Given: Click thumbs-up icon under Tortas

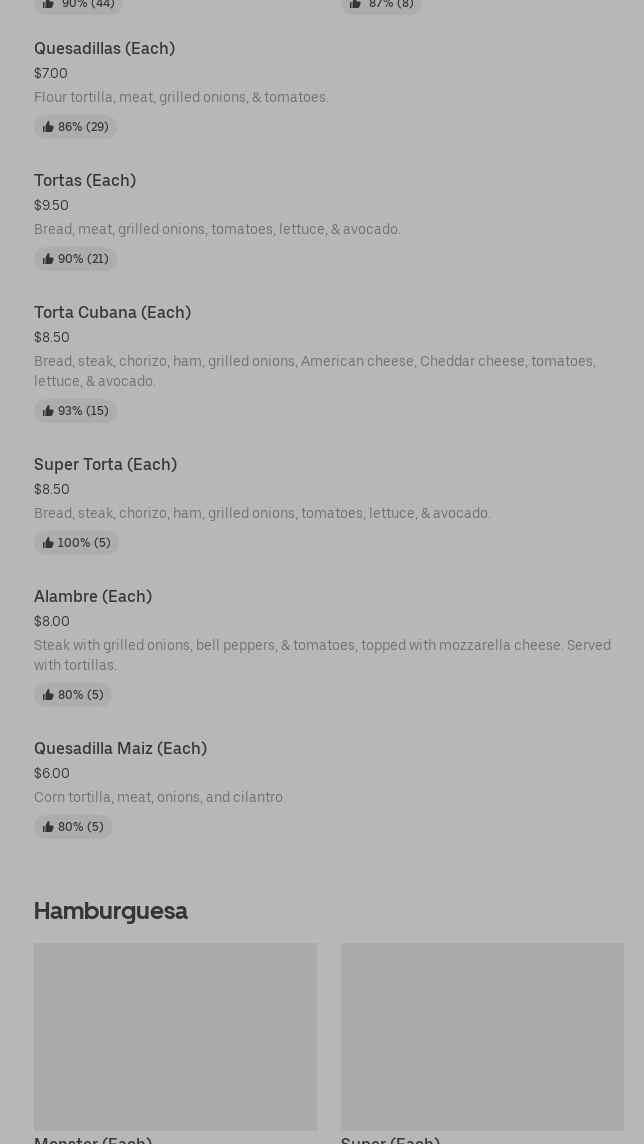Looking at the screenshot, I should click(48, 259).
